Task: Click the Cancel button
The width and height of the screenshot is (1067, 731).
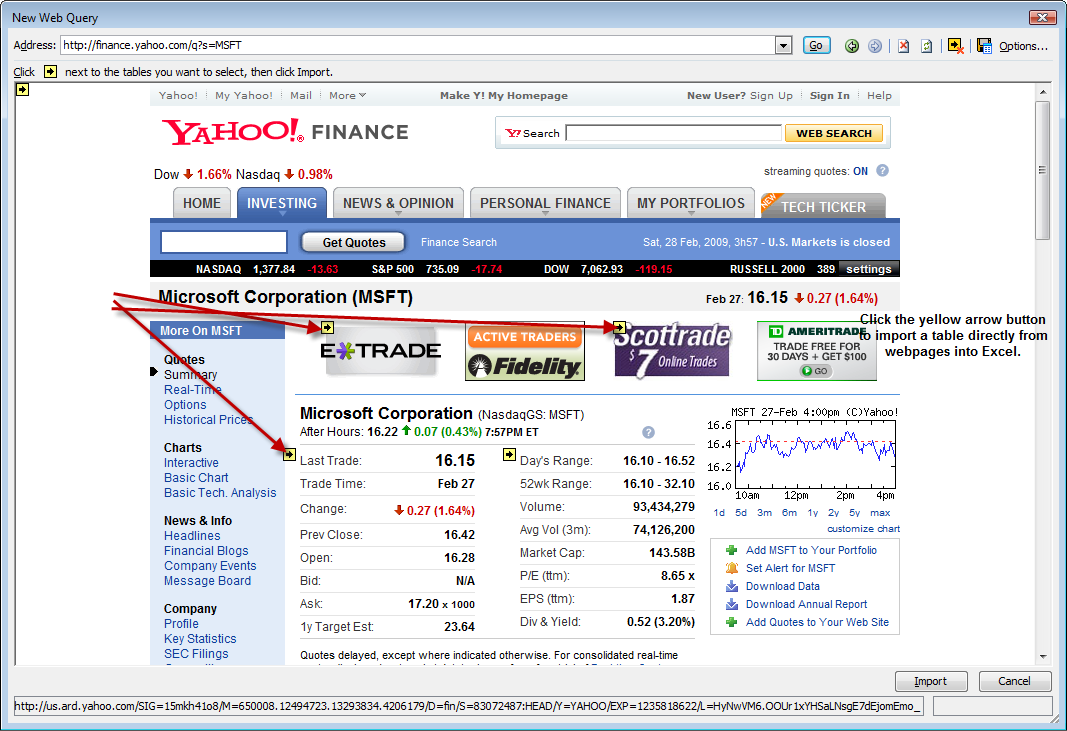Action: point(1014,681)
